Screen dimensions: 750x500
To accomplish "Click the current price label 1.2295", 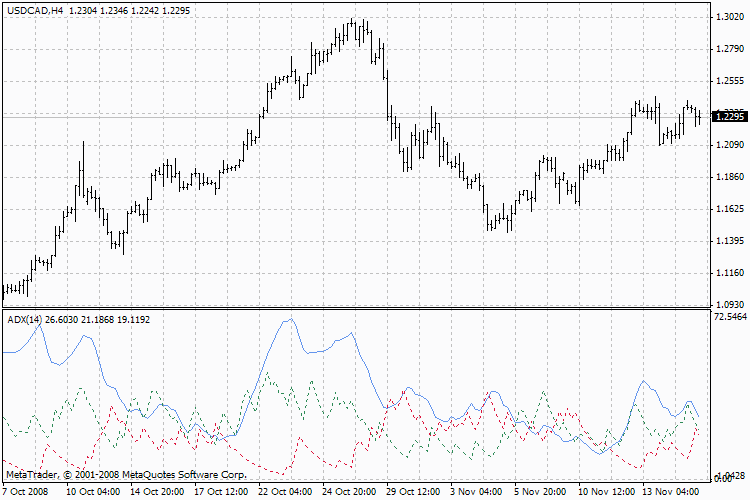I will 727,117.
